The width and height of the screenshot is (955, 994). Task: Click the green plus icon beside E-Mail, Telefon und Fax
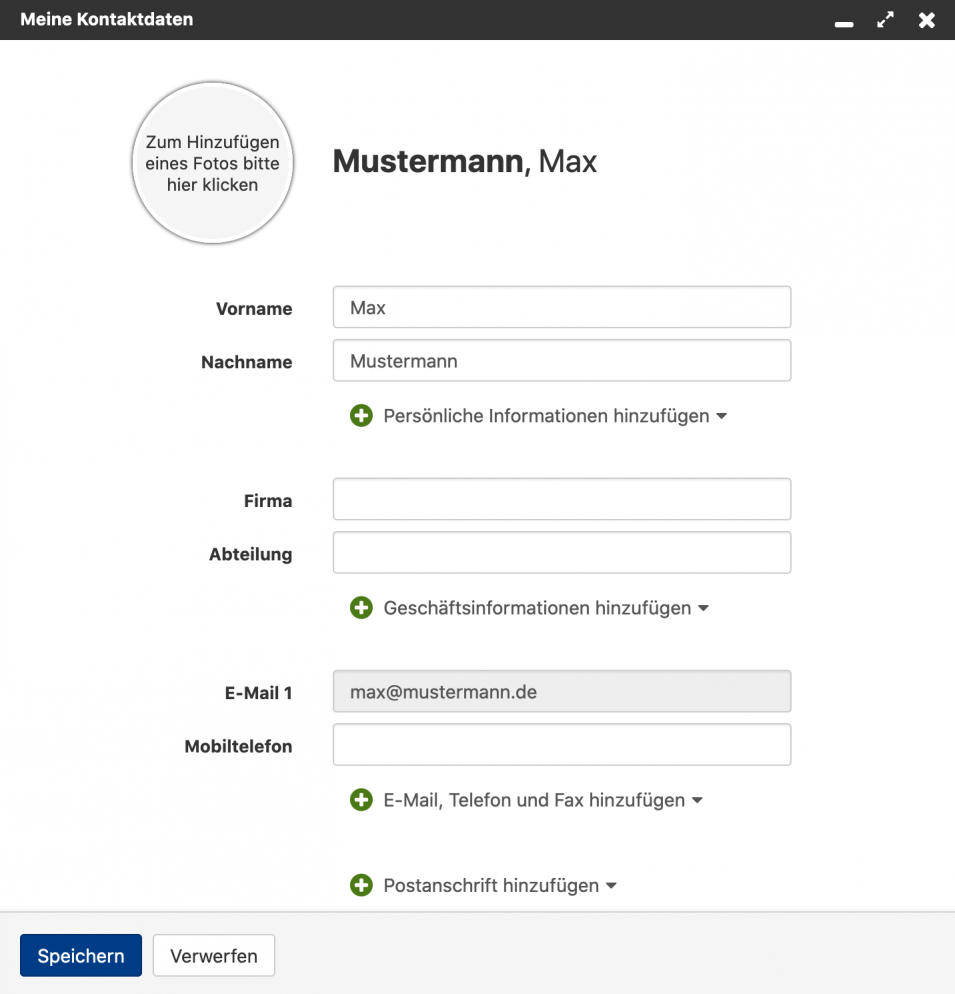pyautogui.click(x=361, y=800)
